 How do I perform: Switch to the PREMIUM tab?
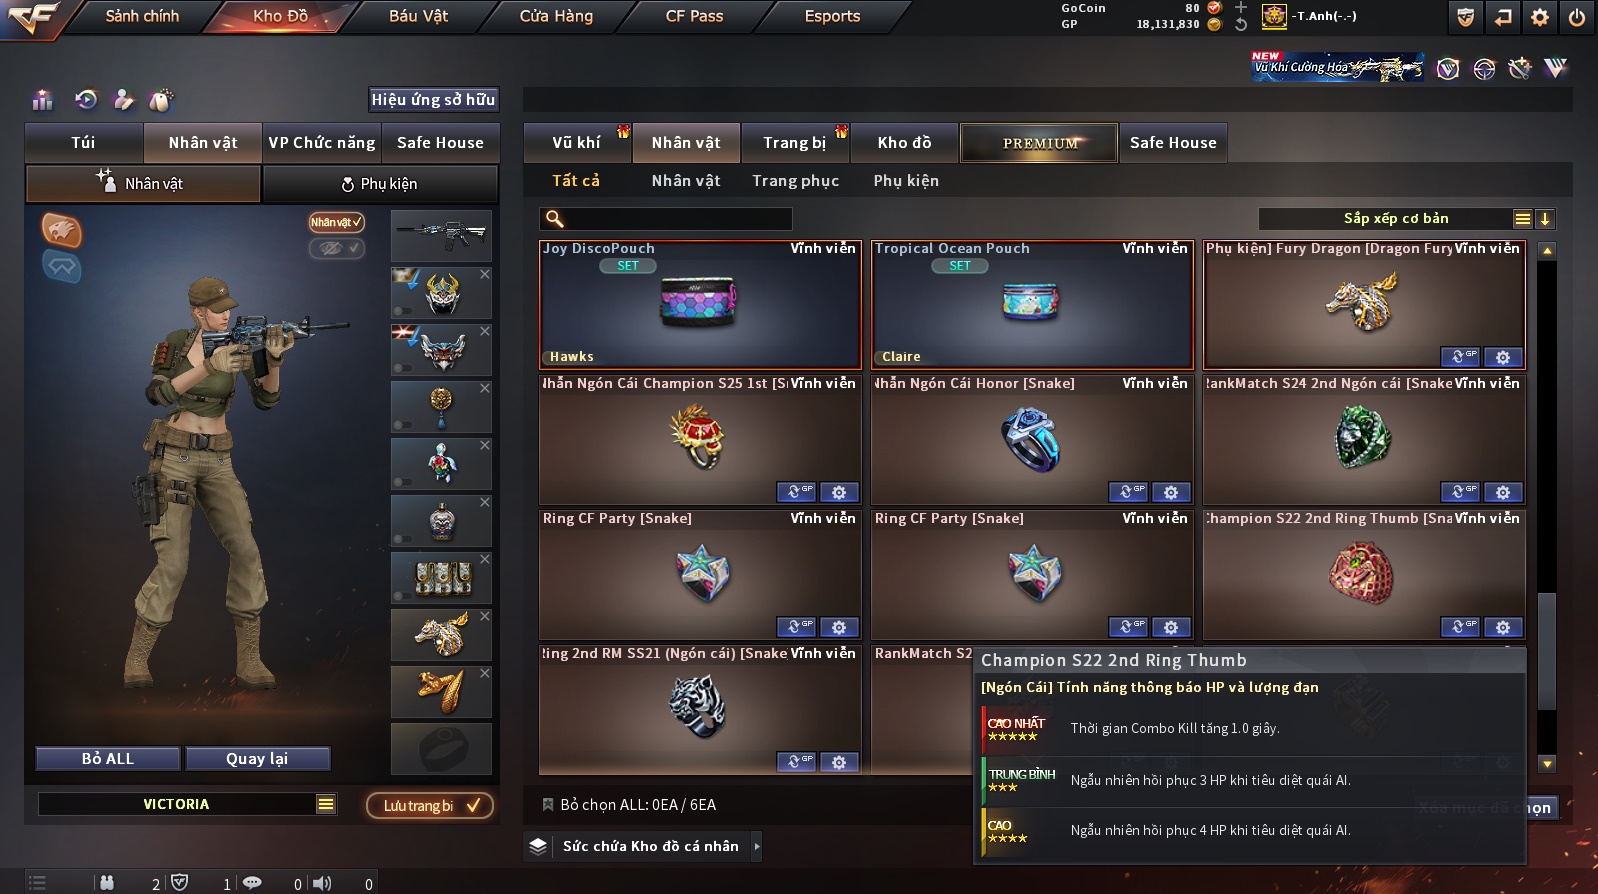coord(1039,143)
